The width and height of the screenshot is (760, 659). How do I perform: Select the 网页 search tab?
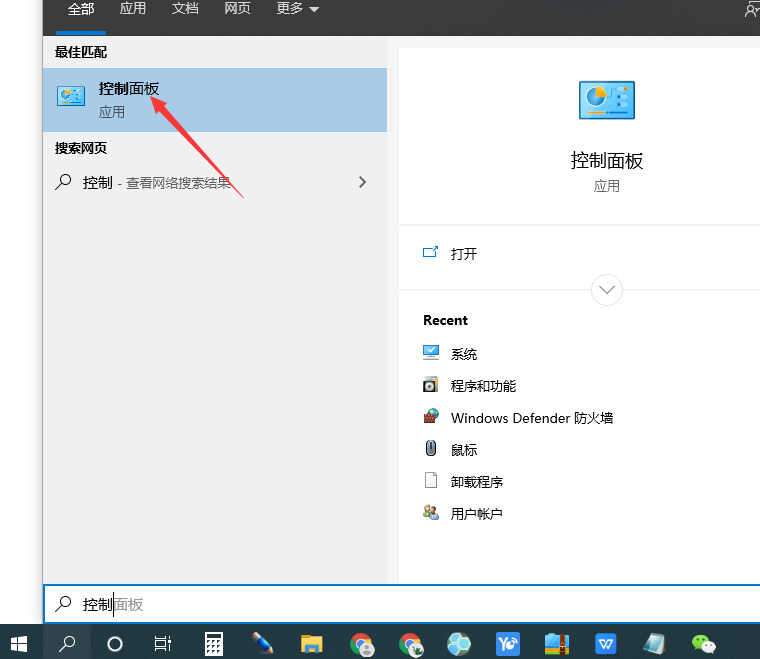237,9
